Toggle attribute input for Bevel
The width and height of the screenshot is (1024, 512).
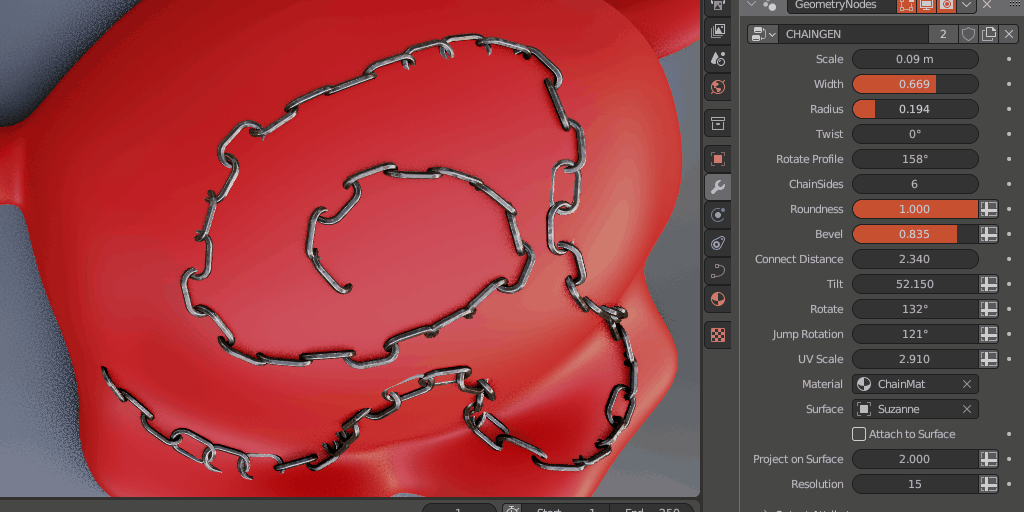[x=989, y=234]
